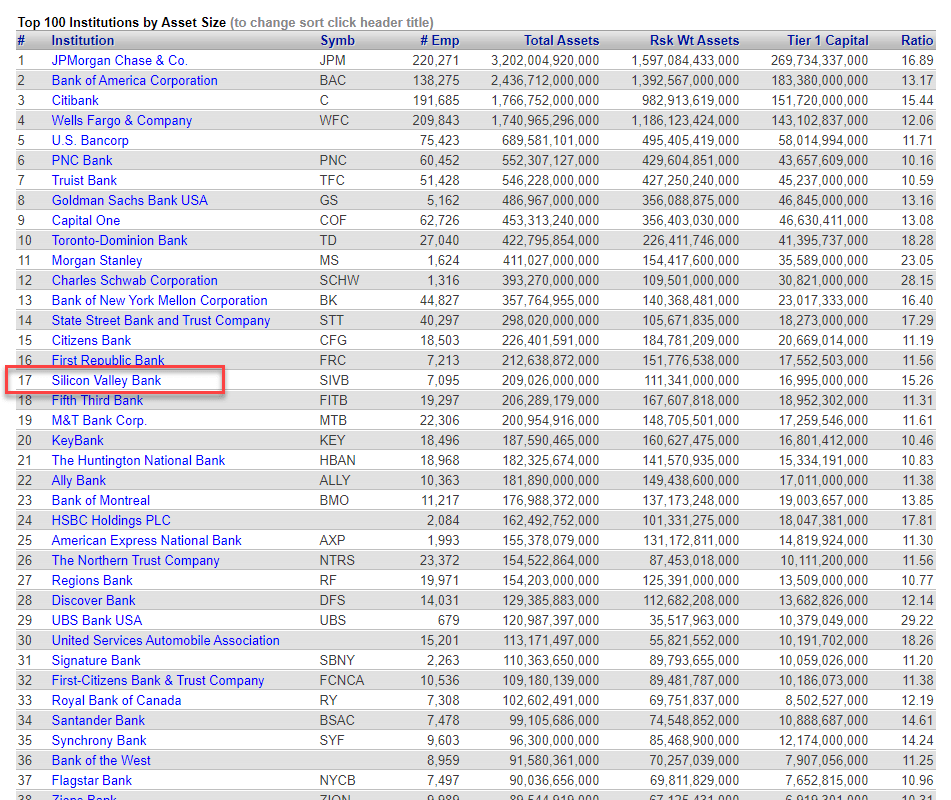The image size is (951, 800).
Task: Open the Capital One link
Action: point(86,221)
